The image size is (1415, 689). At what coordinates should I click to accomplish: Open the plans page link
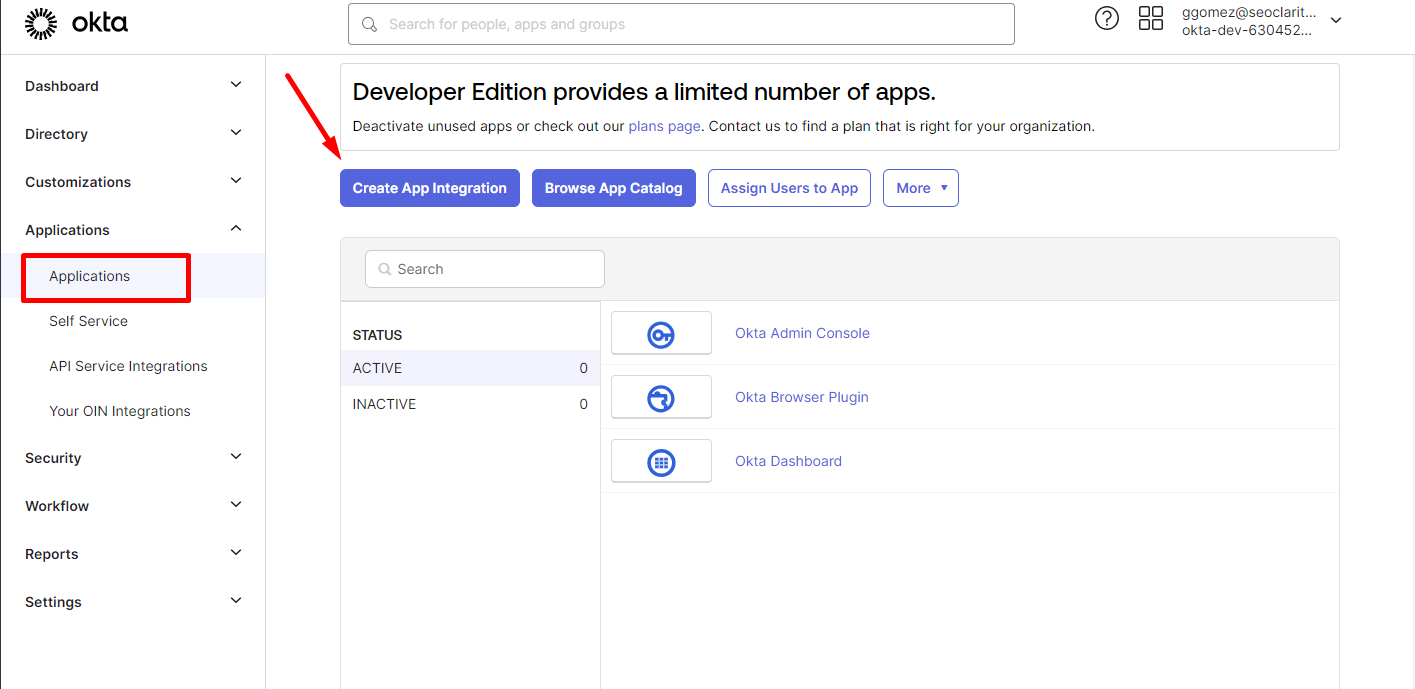click(x=664, y=126)
